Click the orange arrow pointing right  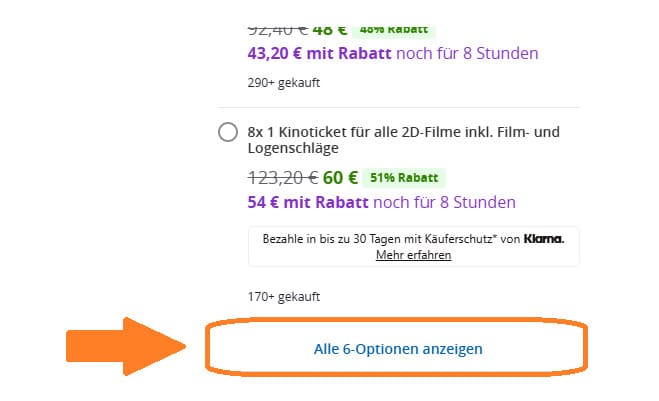coord(126,346)
